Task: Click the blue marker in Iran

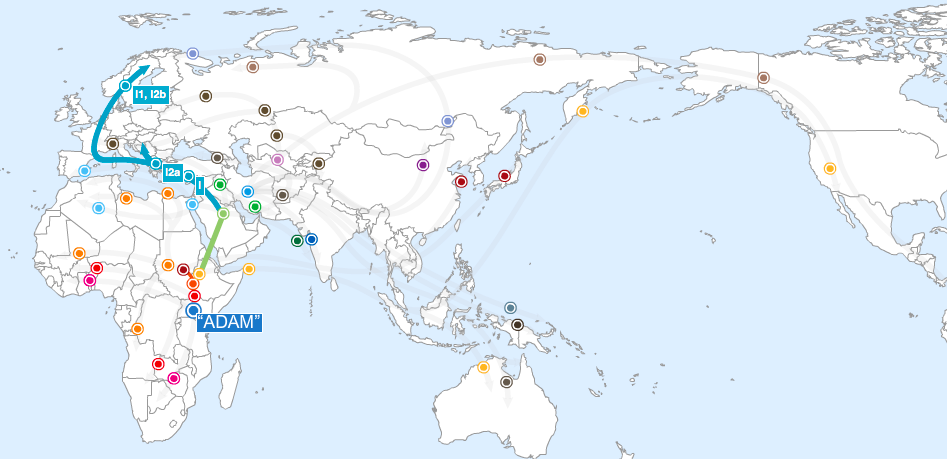Action: pyautogui.click(x=247, y=191)
